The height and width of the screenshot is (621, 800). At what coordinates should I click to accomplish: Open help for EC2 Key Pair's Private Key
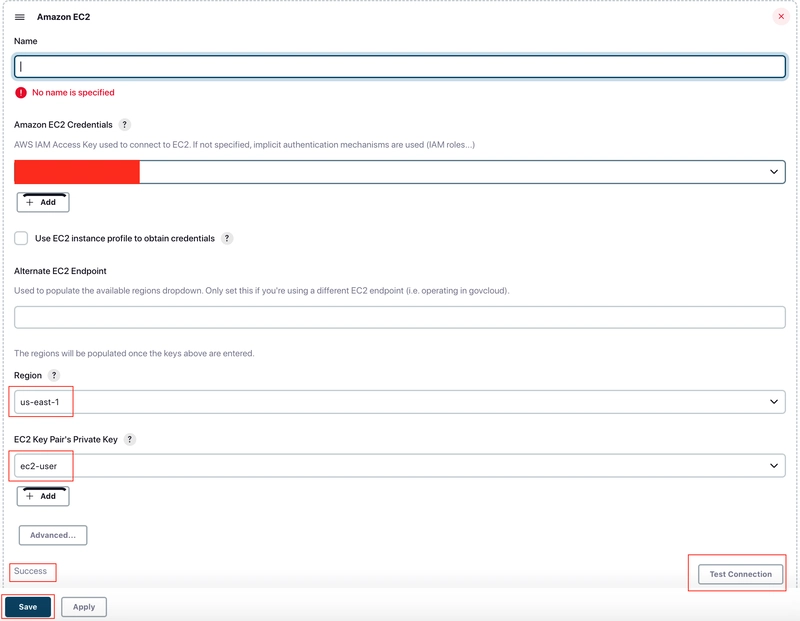pyautogui.click(x=130, y=439)
